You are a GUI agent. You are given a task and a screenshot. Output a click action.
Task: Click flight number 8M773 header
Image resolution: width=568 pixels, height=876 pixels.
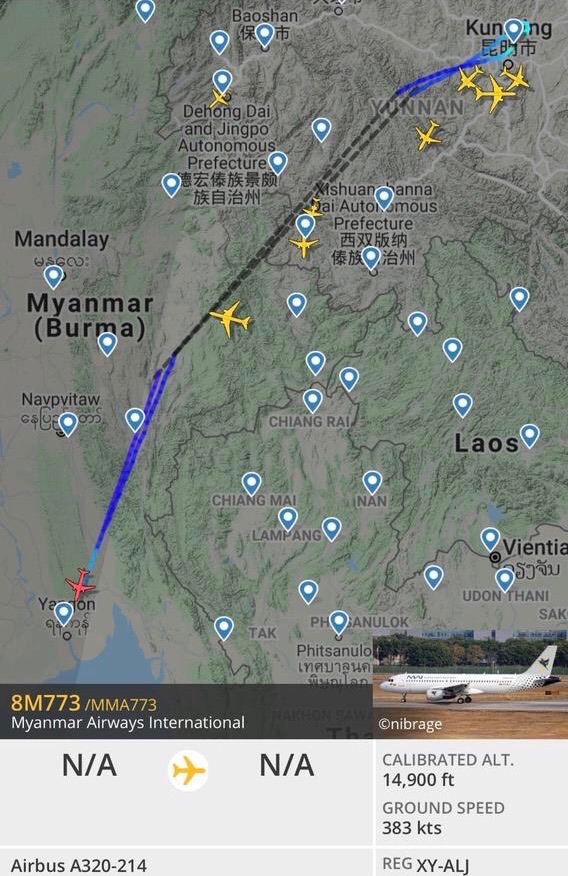tap(46, 703)
